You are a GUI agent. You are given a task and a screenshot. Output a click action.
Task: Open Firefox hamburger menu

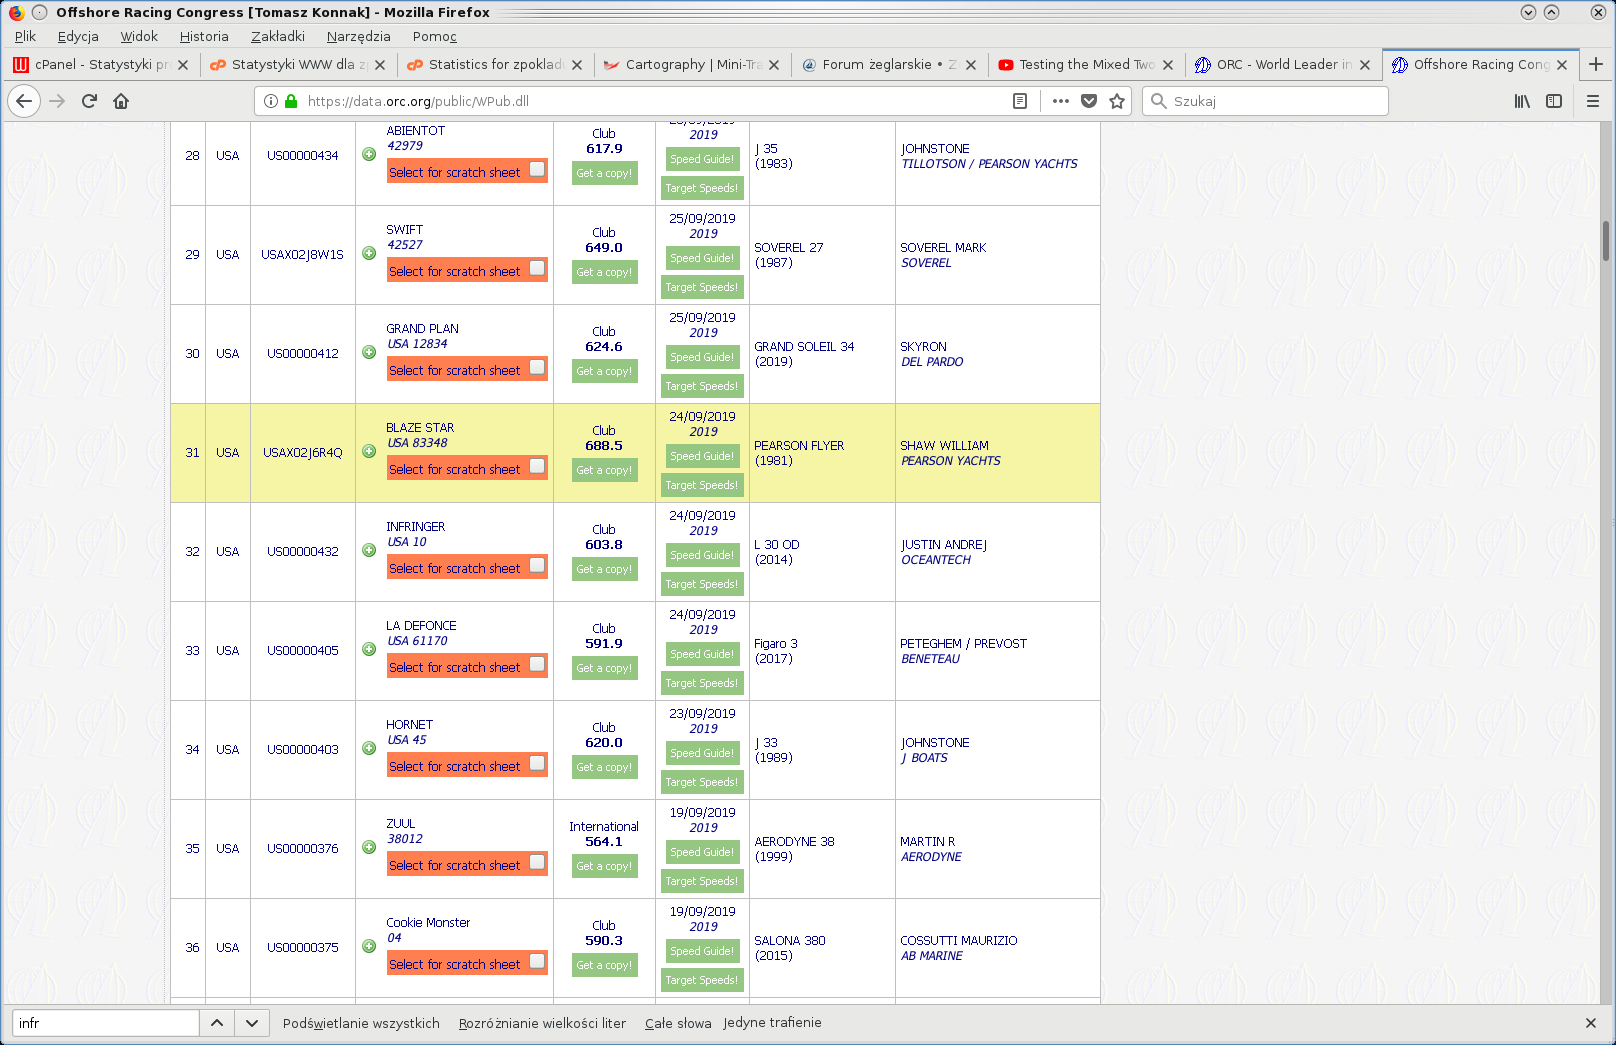1593,101
